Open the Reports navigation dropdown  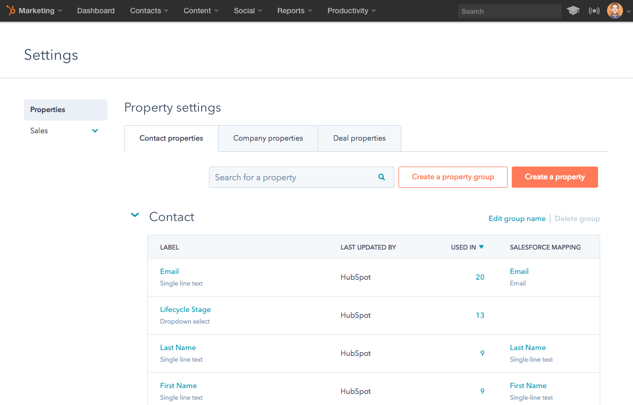click(x=294, y=11)
